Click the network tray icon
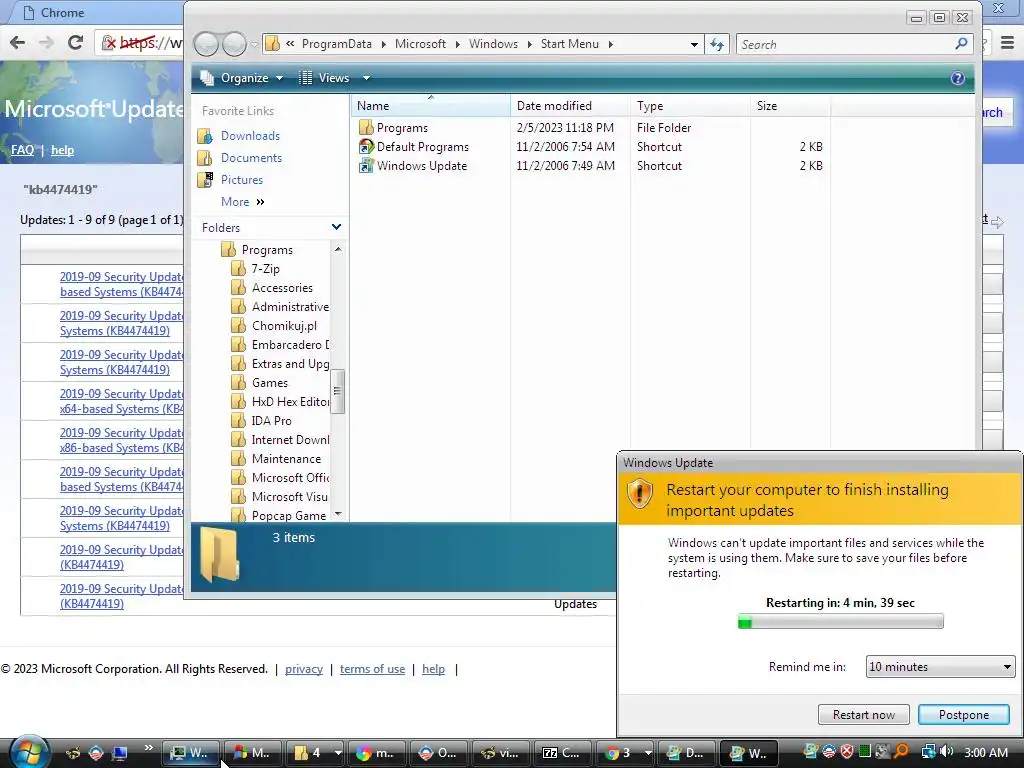This screenshot has width=1024, height=768. (x=928, y=752)
